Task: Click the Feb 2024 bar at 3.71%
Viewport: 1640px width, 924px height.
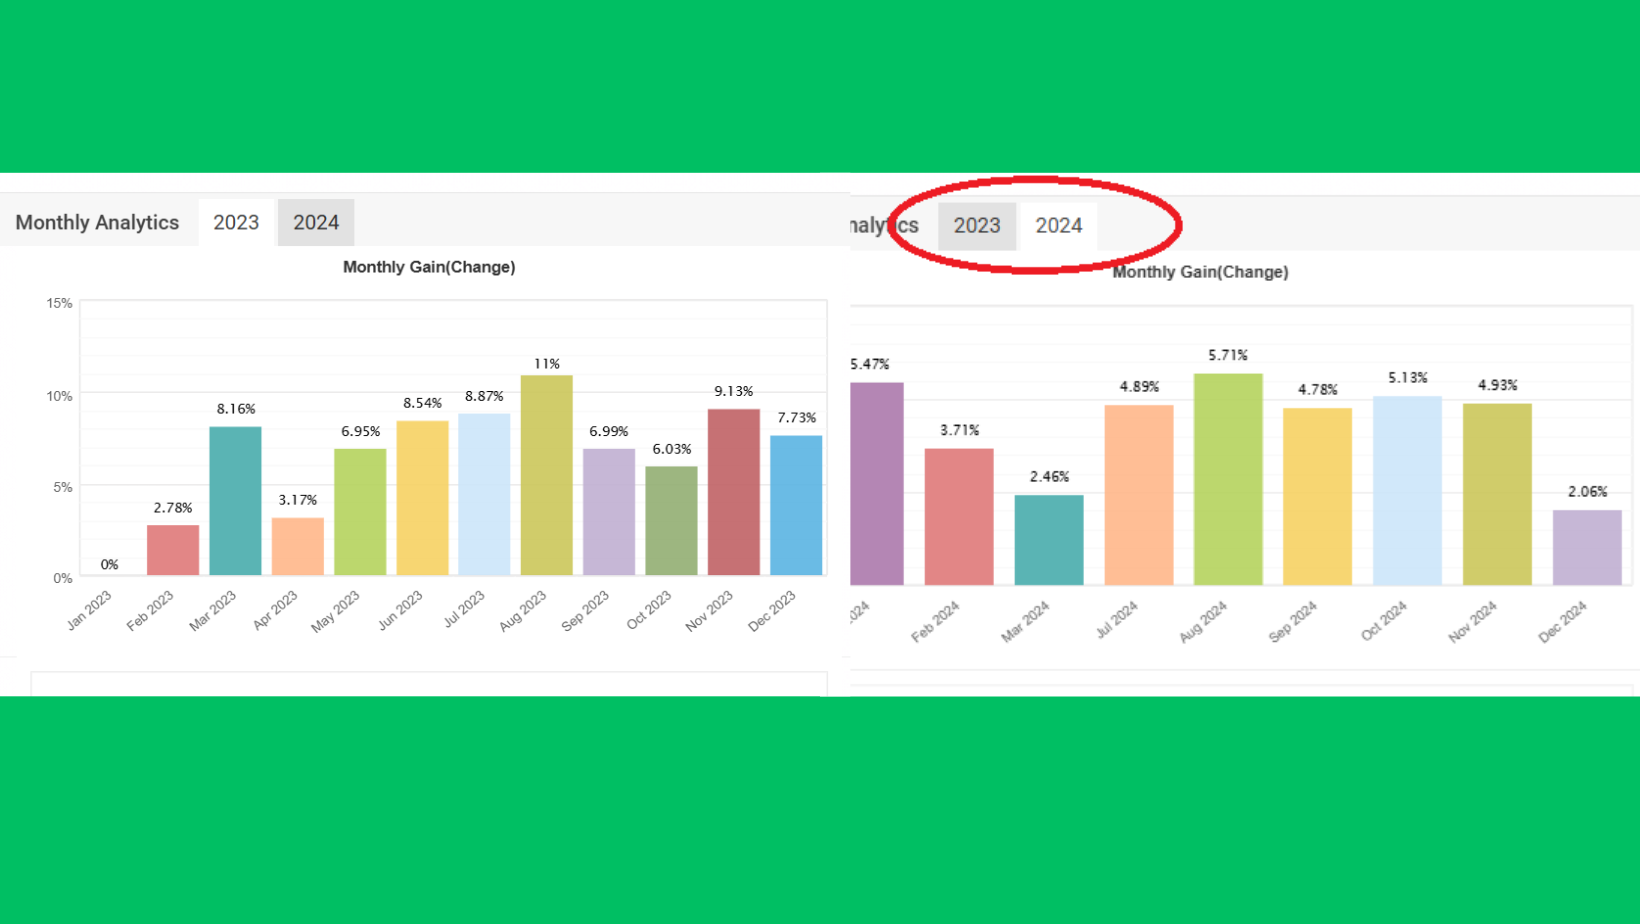Action: pyautogui.click(x=959, y=517)
